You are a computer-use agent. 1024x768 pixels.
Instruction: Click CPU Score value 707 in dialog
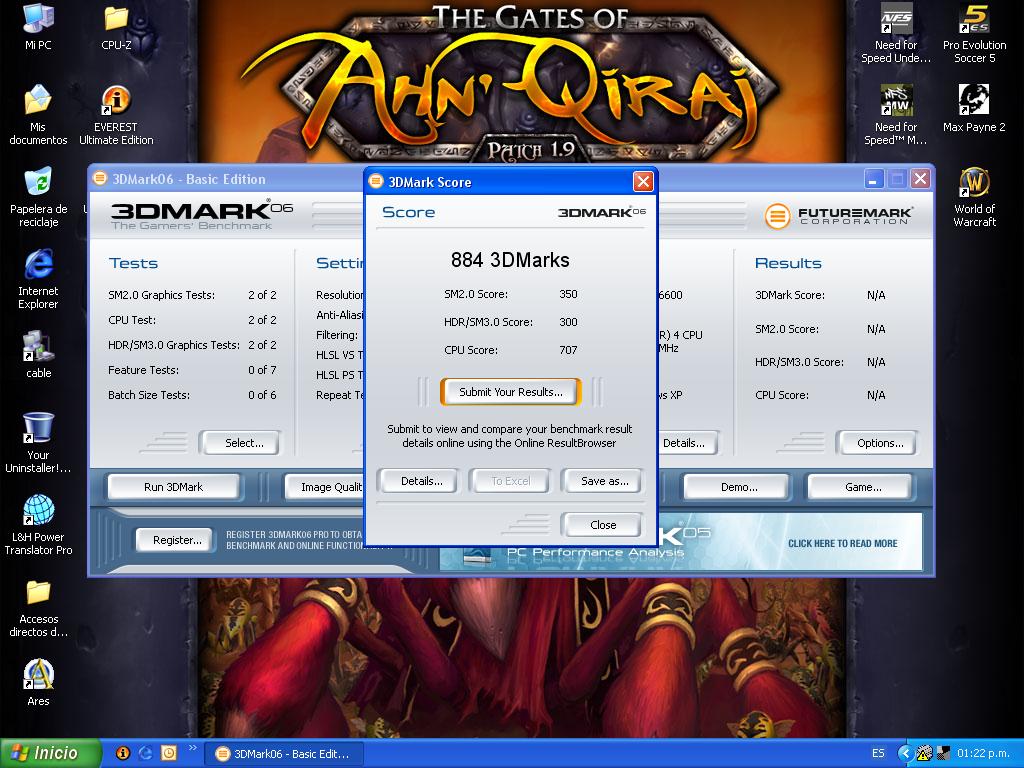click(x=568, y=350)
